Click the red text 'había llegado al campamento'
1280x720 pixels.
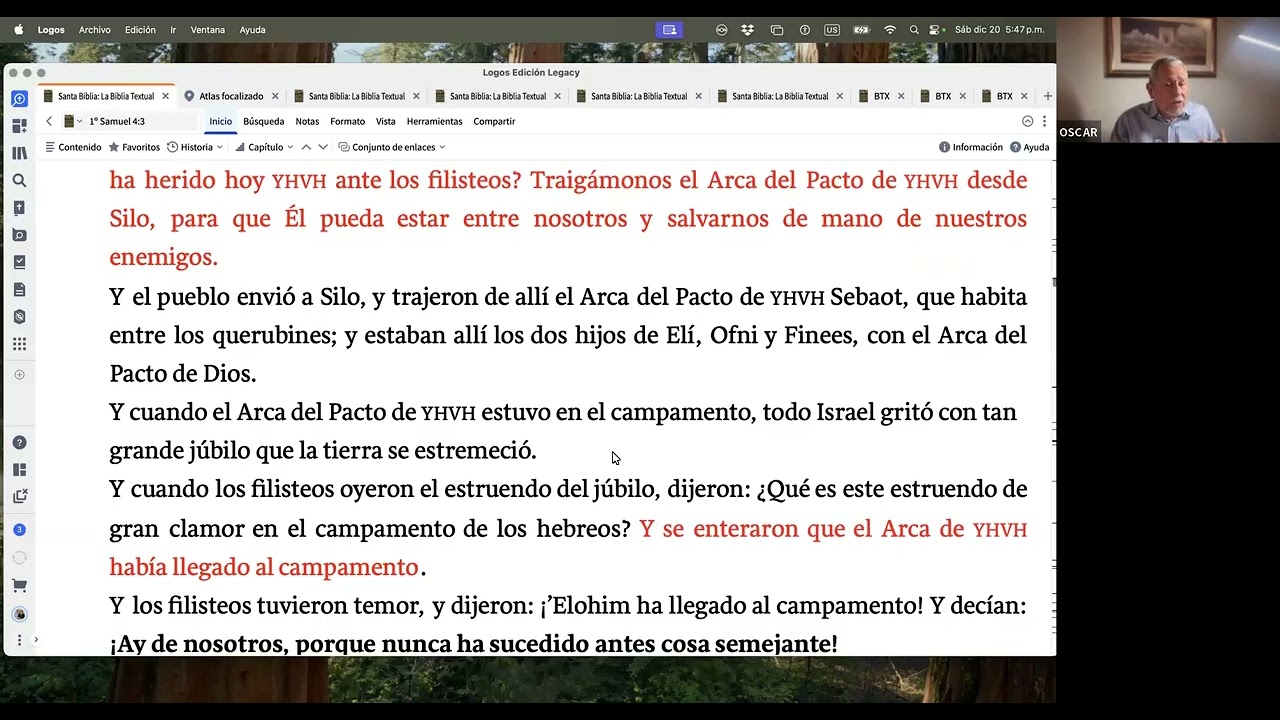[x=264, y=567]
